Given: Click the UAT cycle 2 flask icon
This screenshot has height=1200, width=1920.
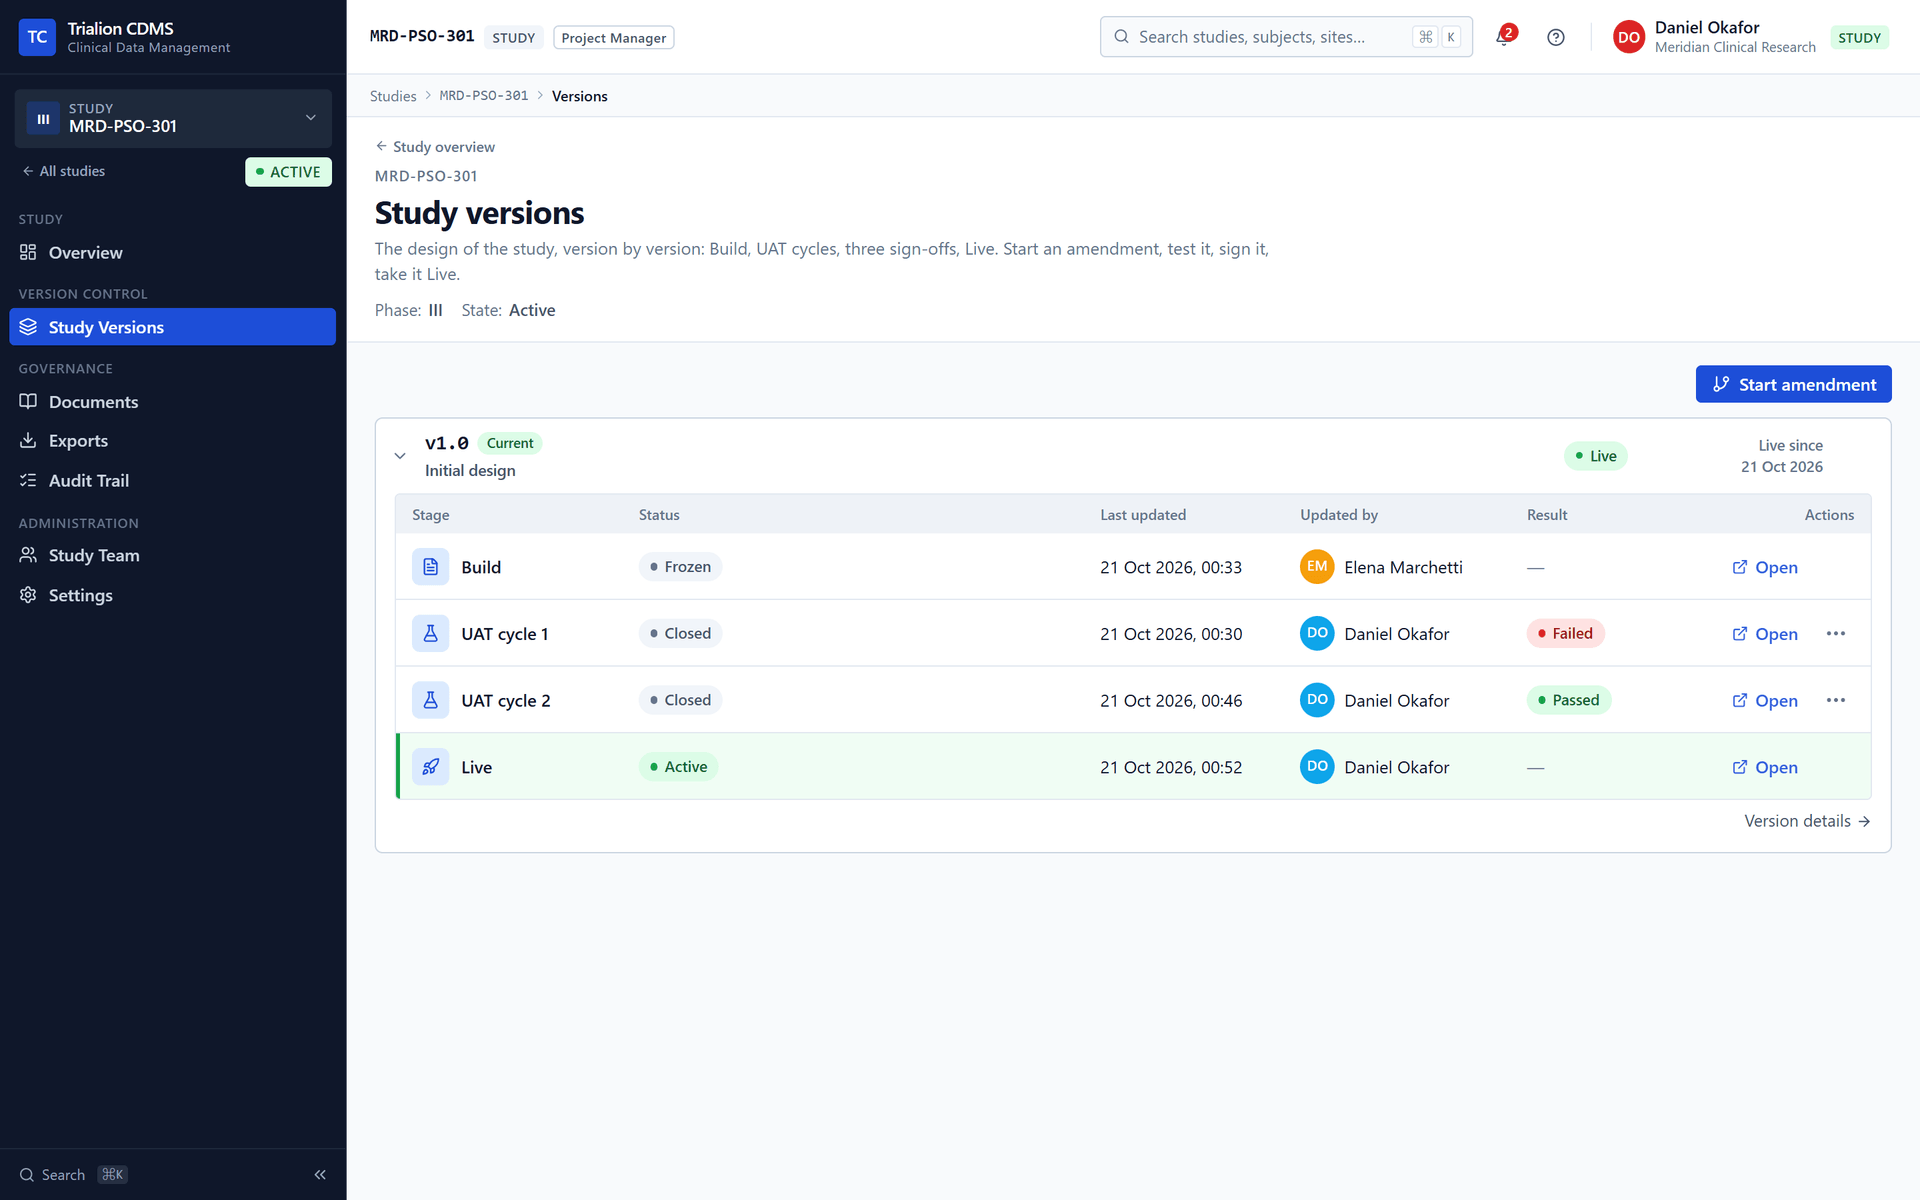Looking at the screenshot, I should coord(430,701).
